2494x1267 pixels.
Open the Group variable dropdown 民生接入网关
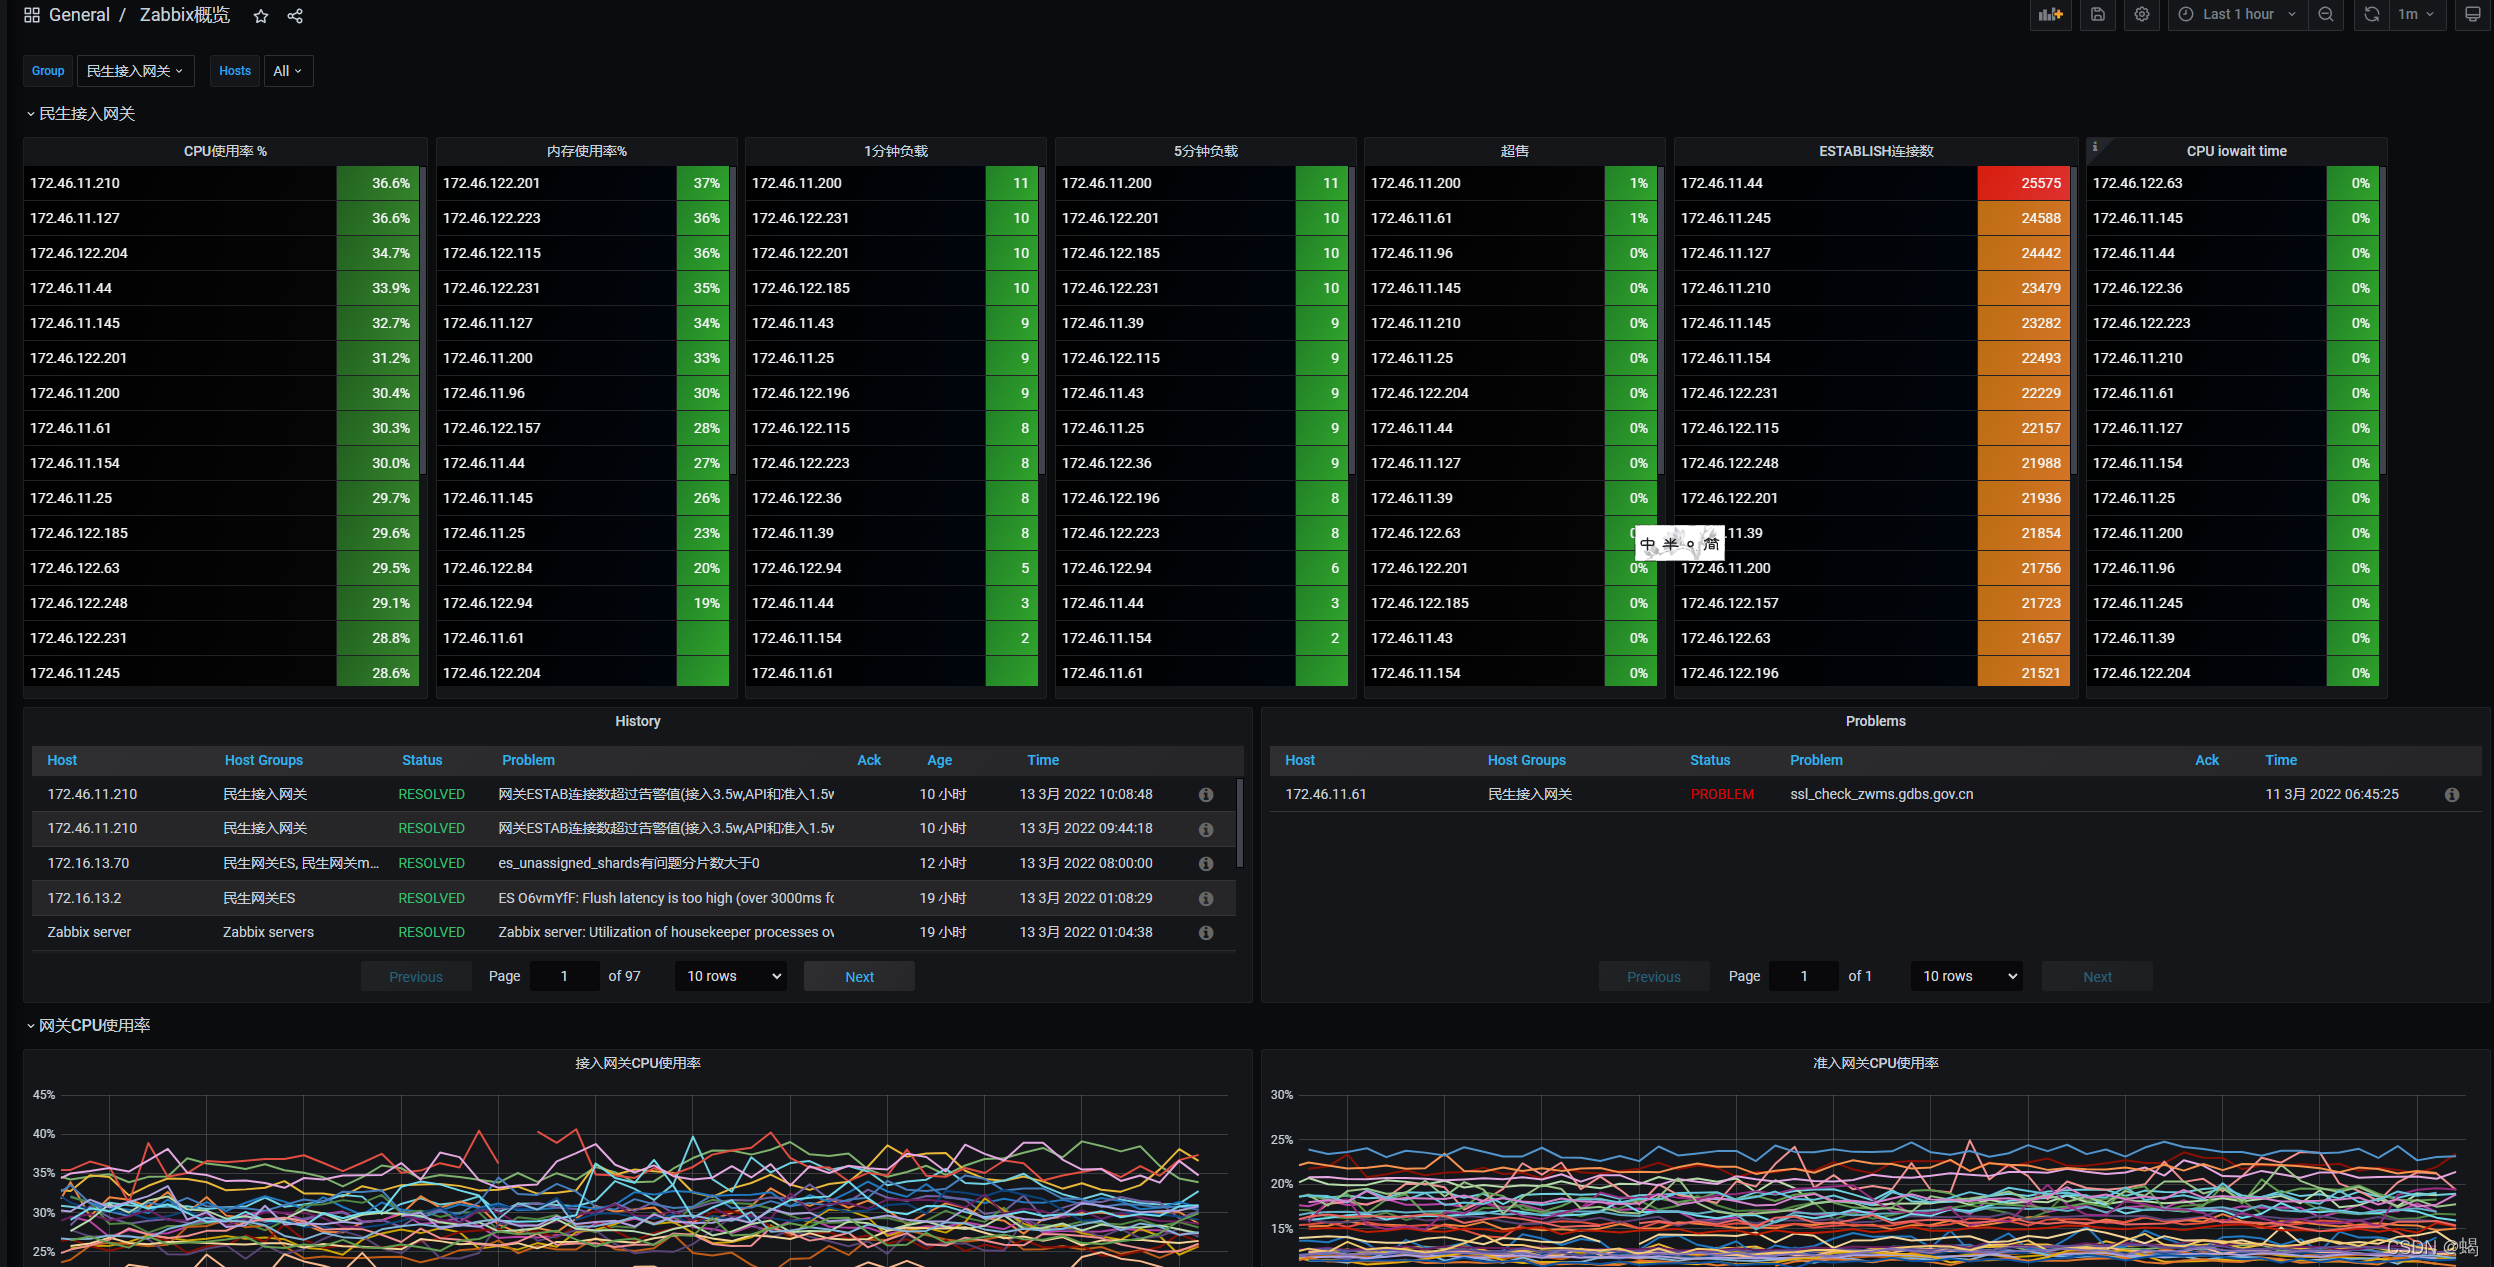click(136, 71)
